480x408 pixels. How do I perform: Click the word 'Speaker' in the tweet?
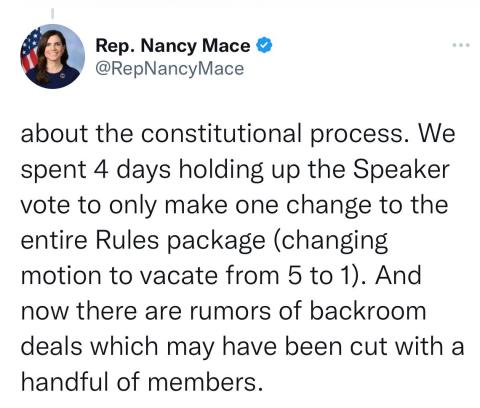click(401, 169)
